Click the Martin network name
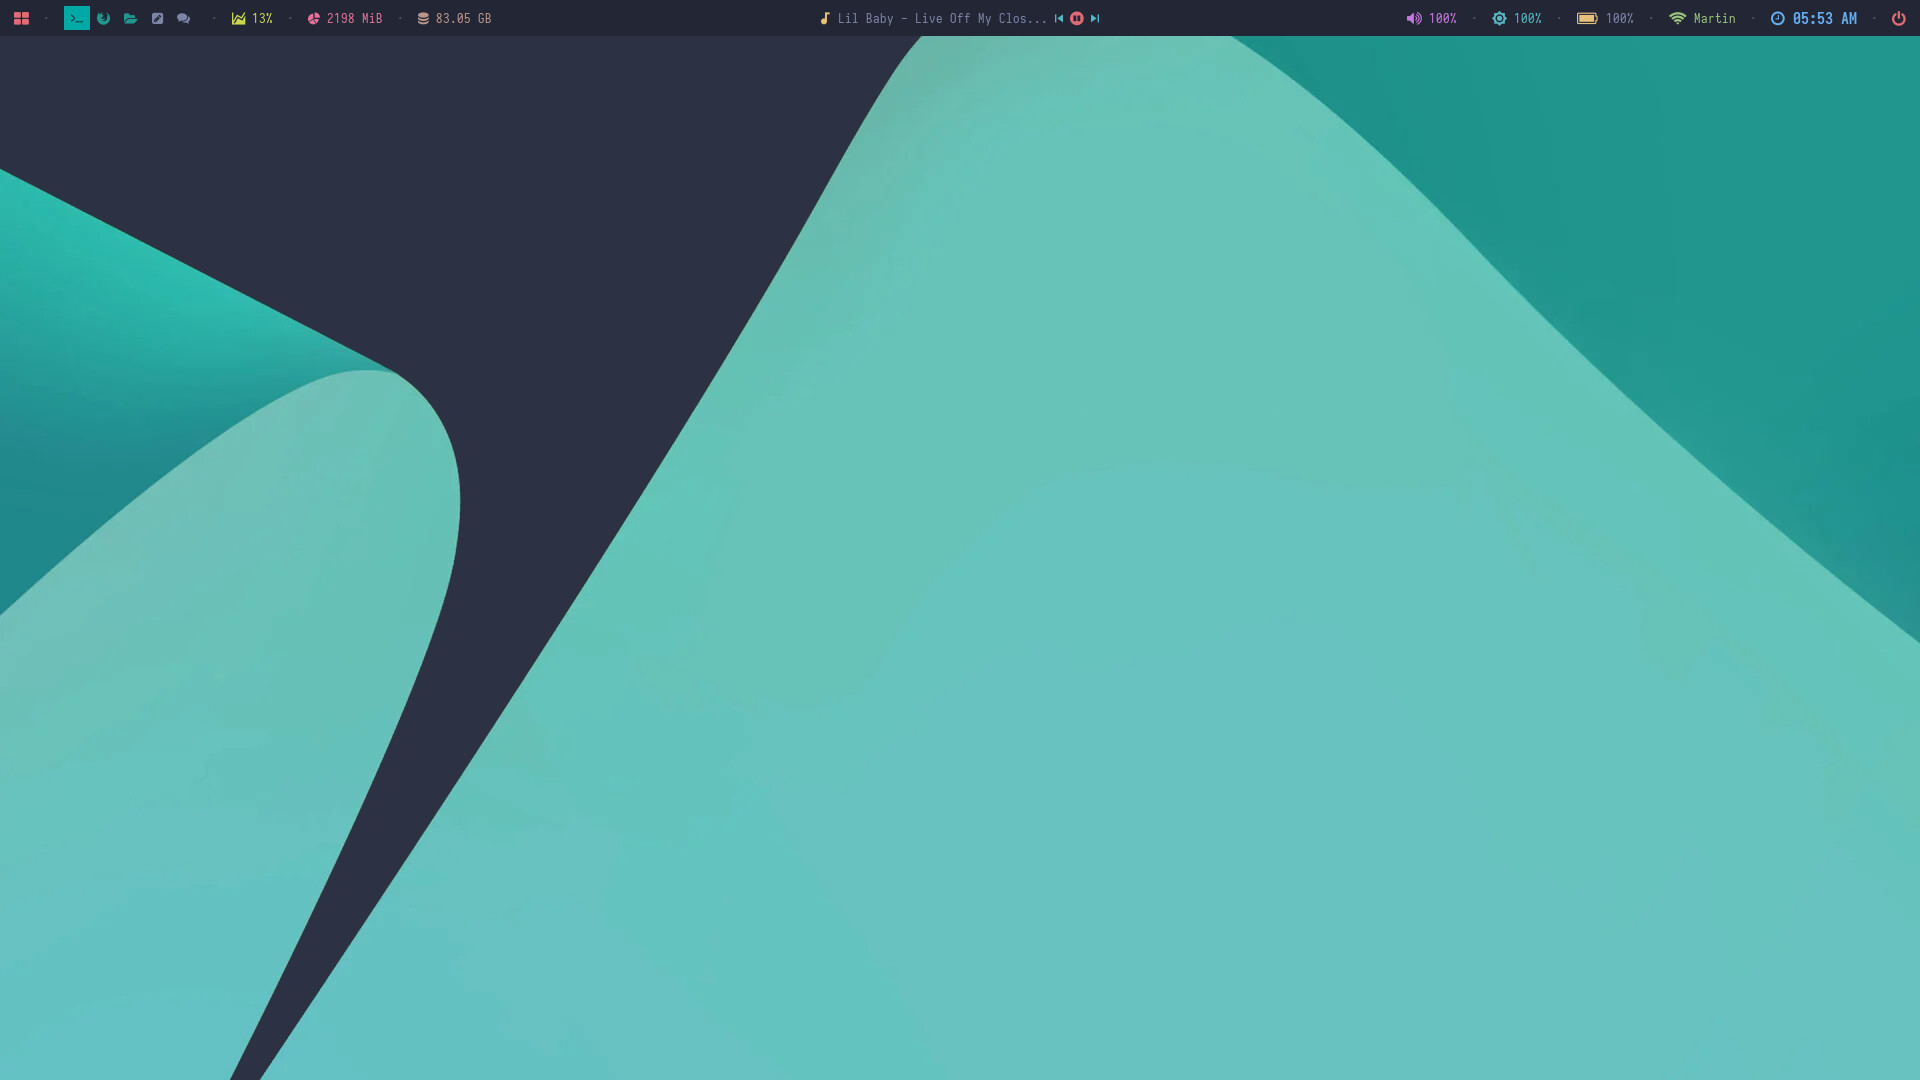The width and height of the screenshot is (1920, 1080). (x=1714, y=18)
